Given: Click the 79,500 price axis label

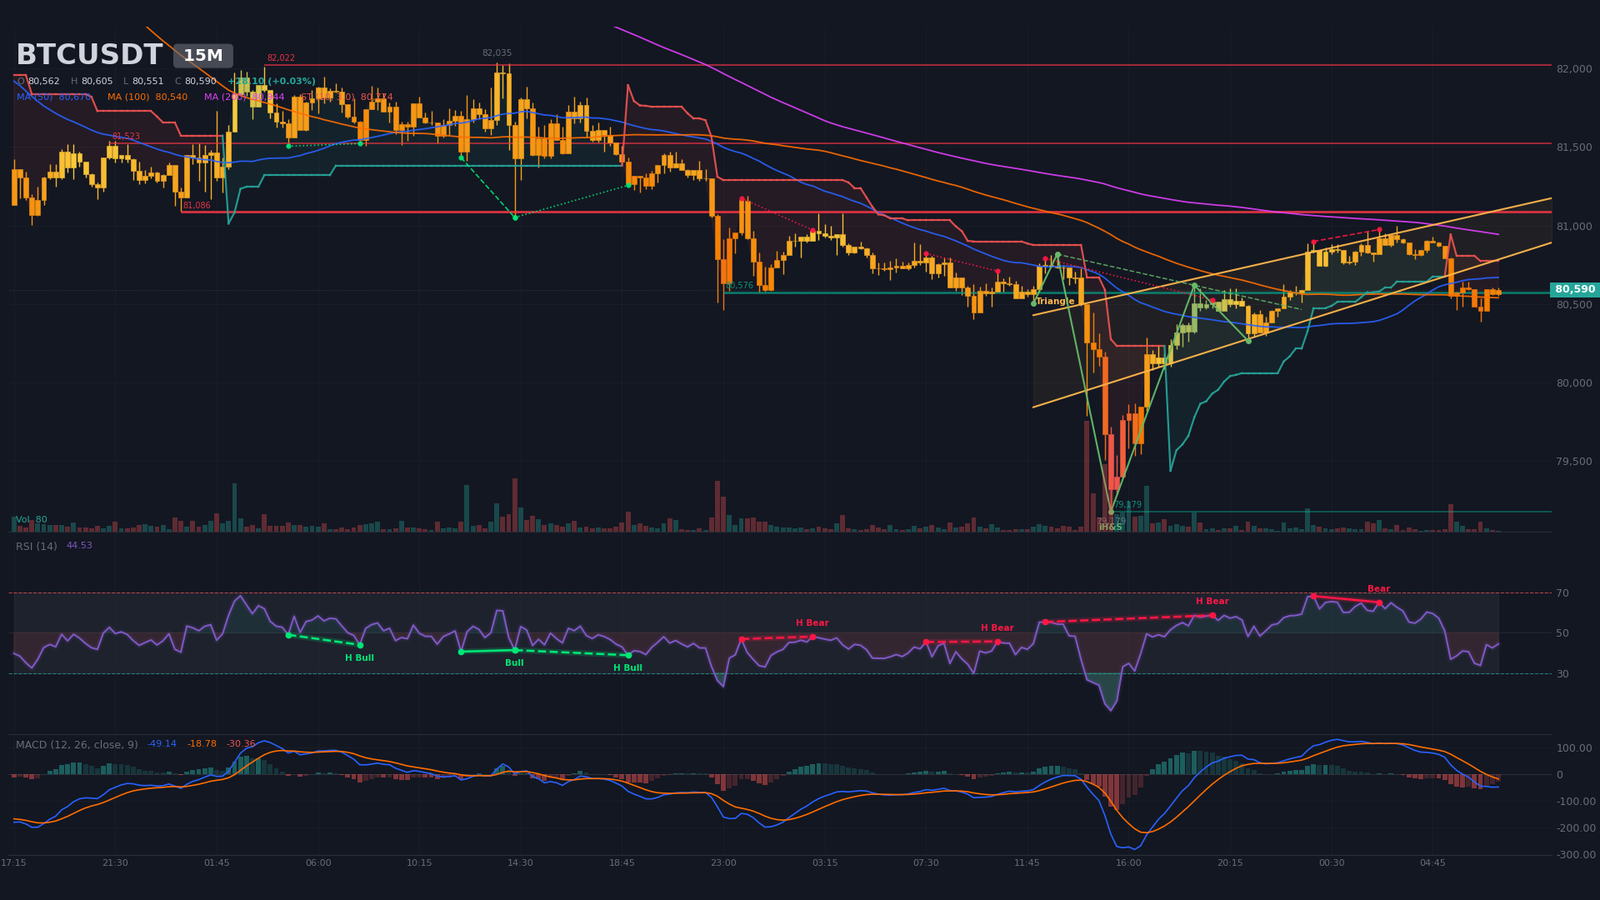Looking at the screenshot, I should [1574, 462].
